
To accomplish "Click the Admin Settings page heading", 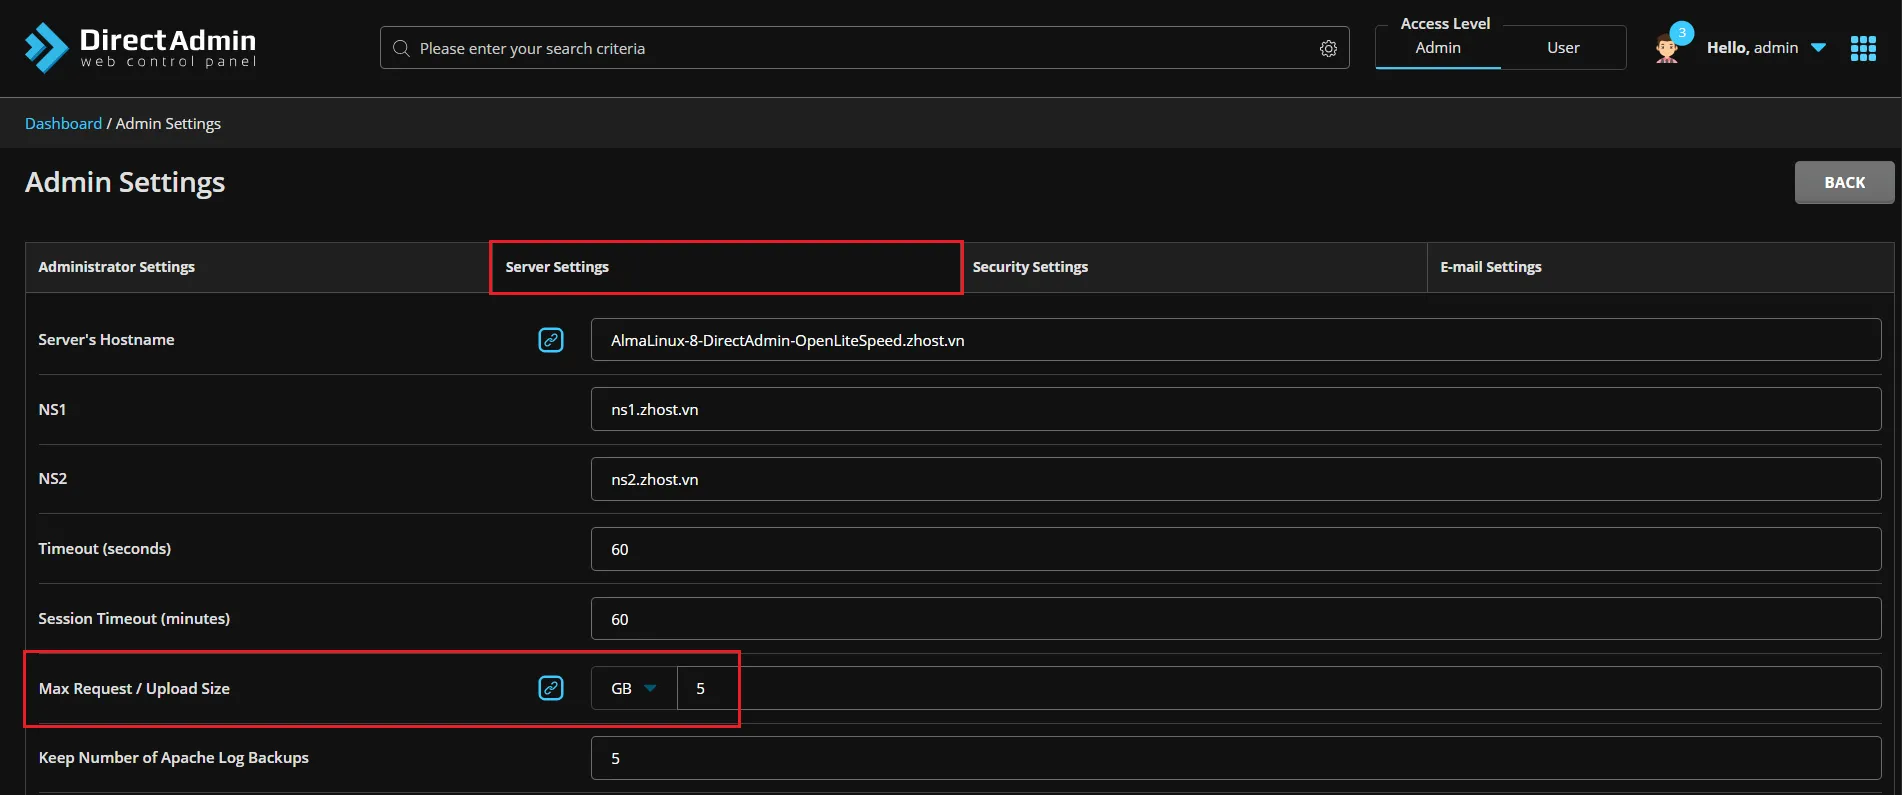I will [x=125, y=182].
